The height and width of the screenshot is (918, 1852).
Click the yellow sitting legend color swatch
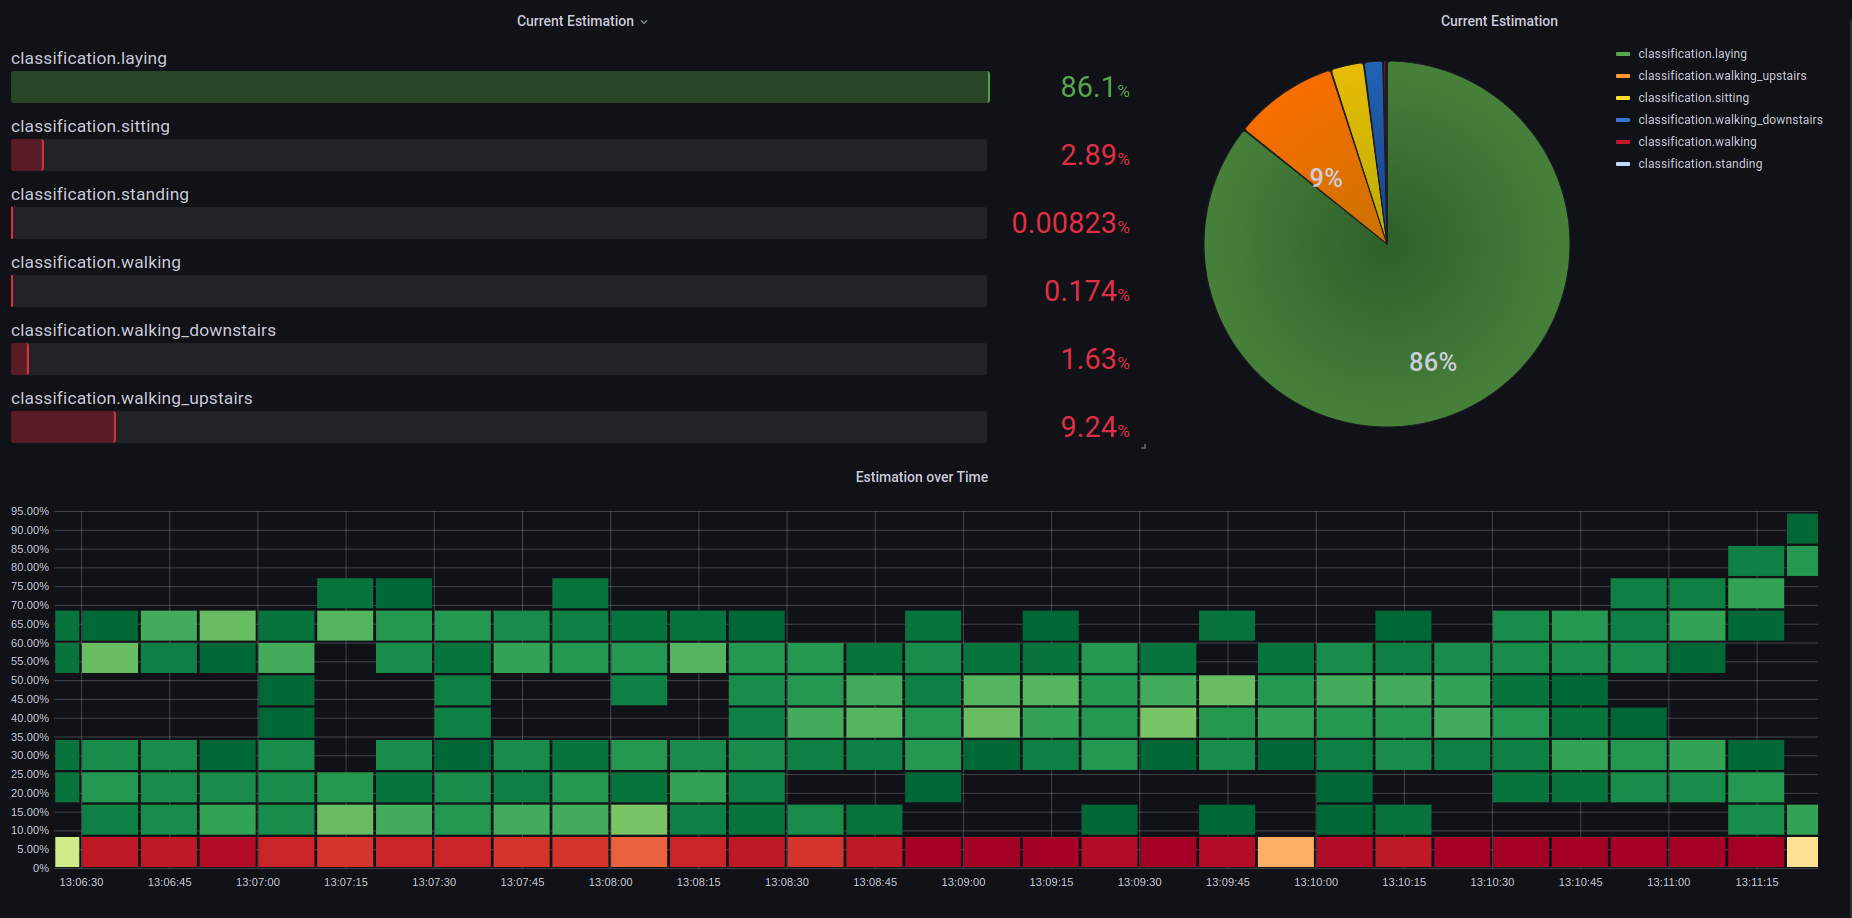coord(1623,98)
